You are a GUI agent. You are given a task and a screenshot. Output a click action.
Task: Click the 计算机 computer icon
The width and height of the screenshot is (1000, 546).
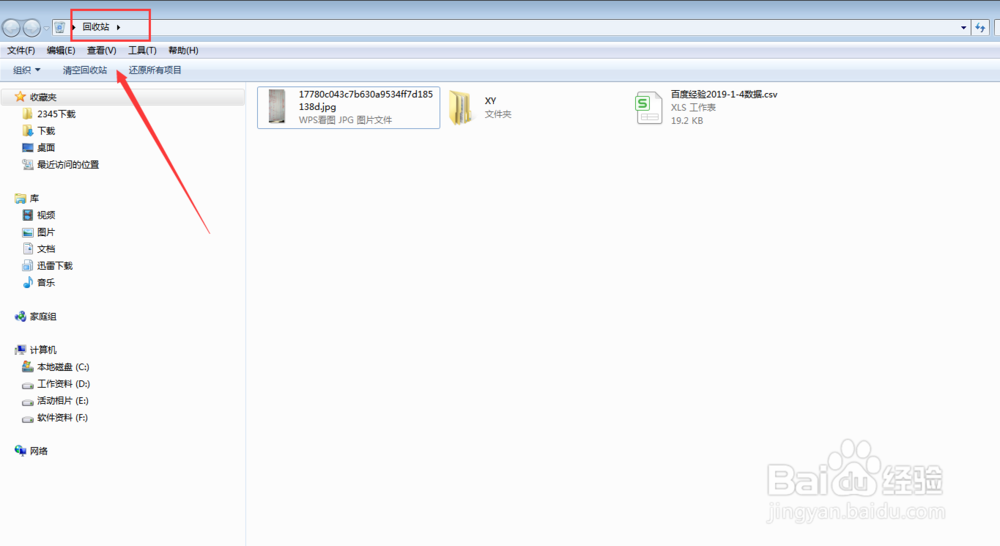[20, 350]
